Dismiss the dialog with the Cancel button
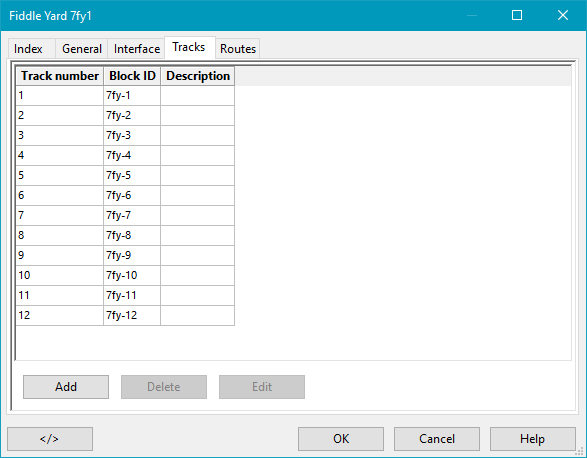 [x=437, y=439]
